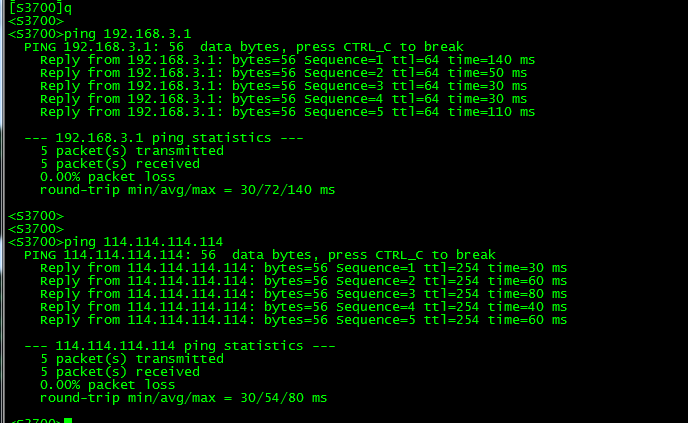Click the 'PING 192.168.3.1: 56 data bytes' line

[244, 47]
